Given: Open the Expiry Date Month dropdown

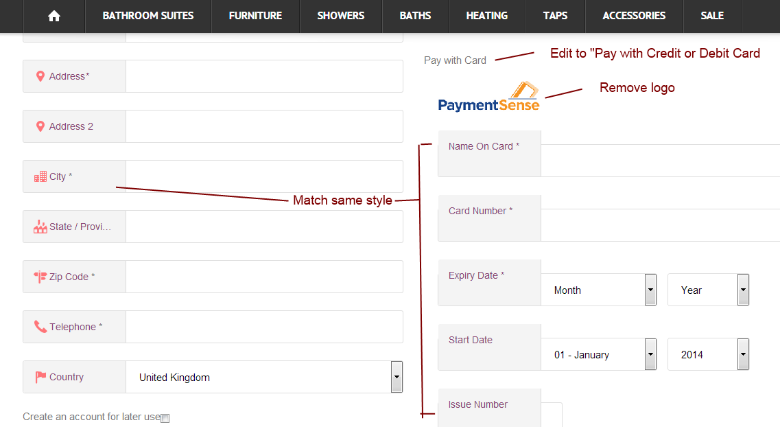Looking at the screenshot, I should coord(599,290).
